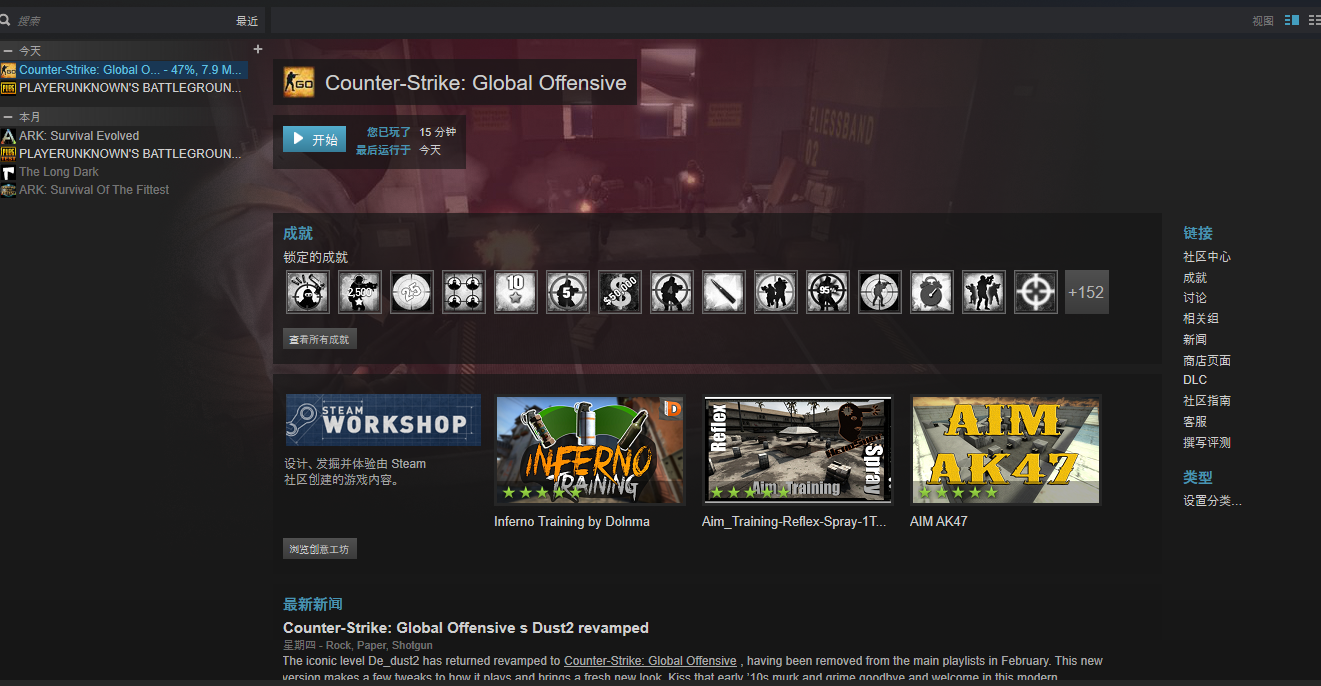Add a category with the plus icon
Screen dimensions: 1321x686
tap(258, 49)
